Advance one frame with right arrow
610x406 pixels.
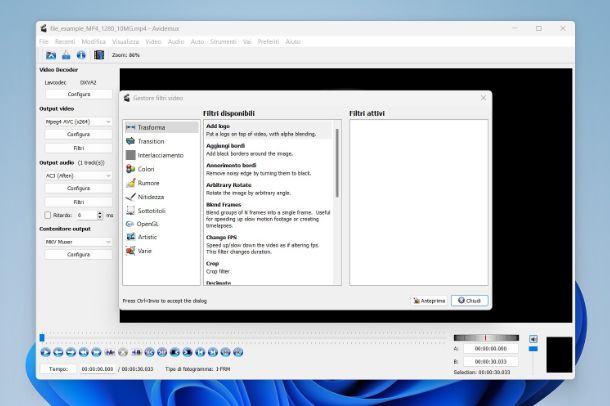coord(71,352)
